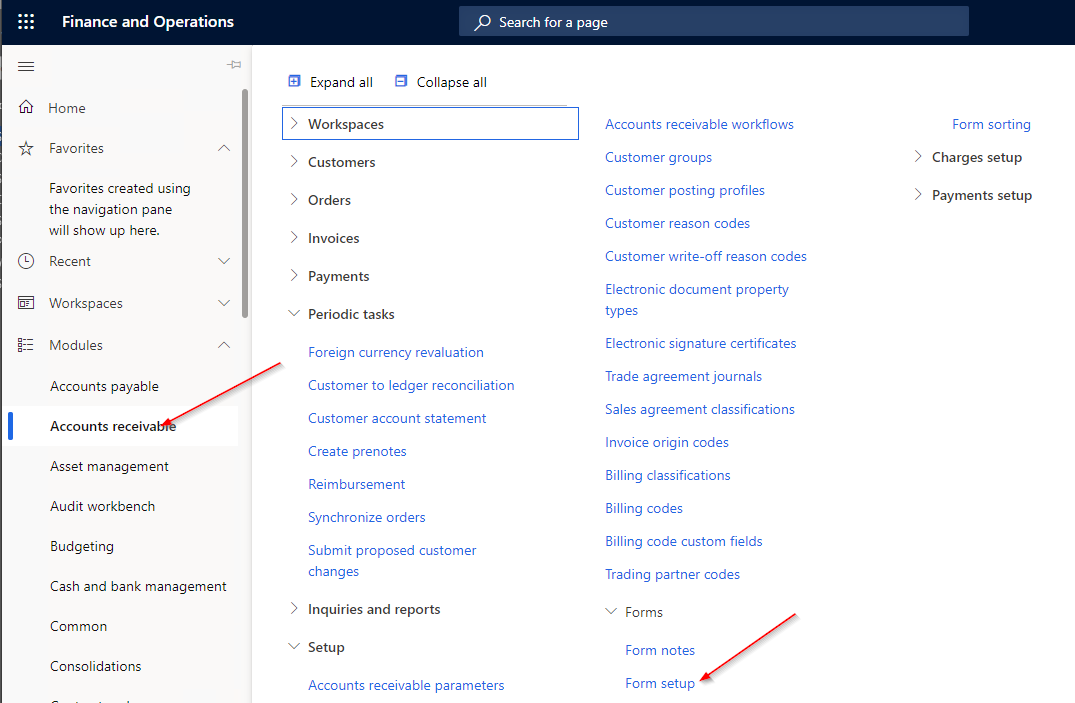Click Expand all button
The height and width of the screenshot is (703, 1075).
click(x=330, y=82)
